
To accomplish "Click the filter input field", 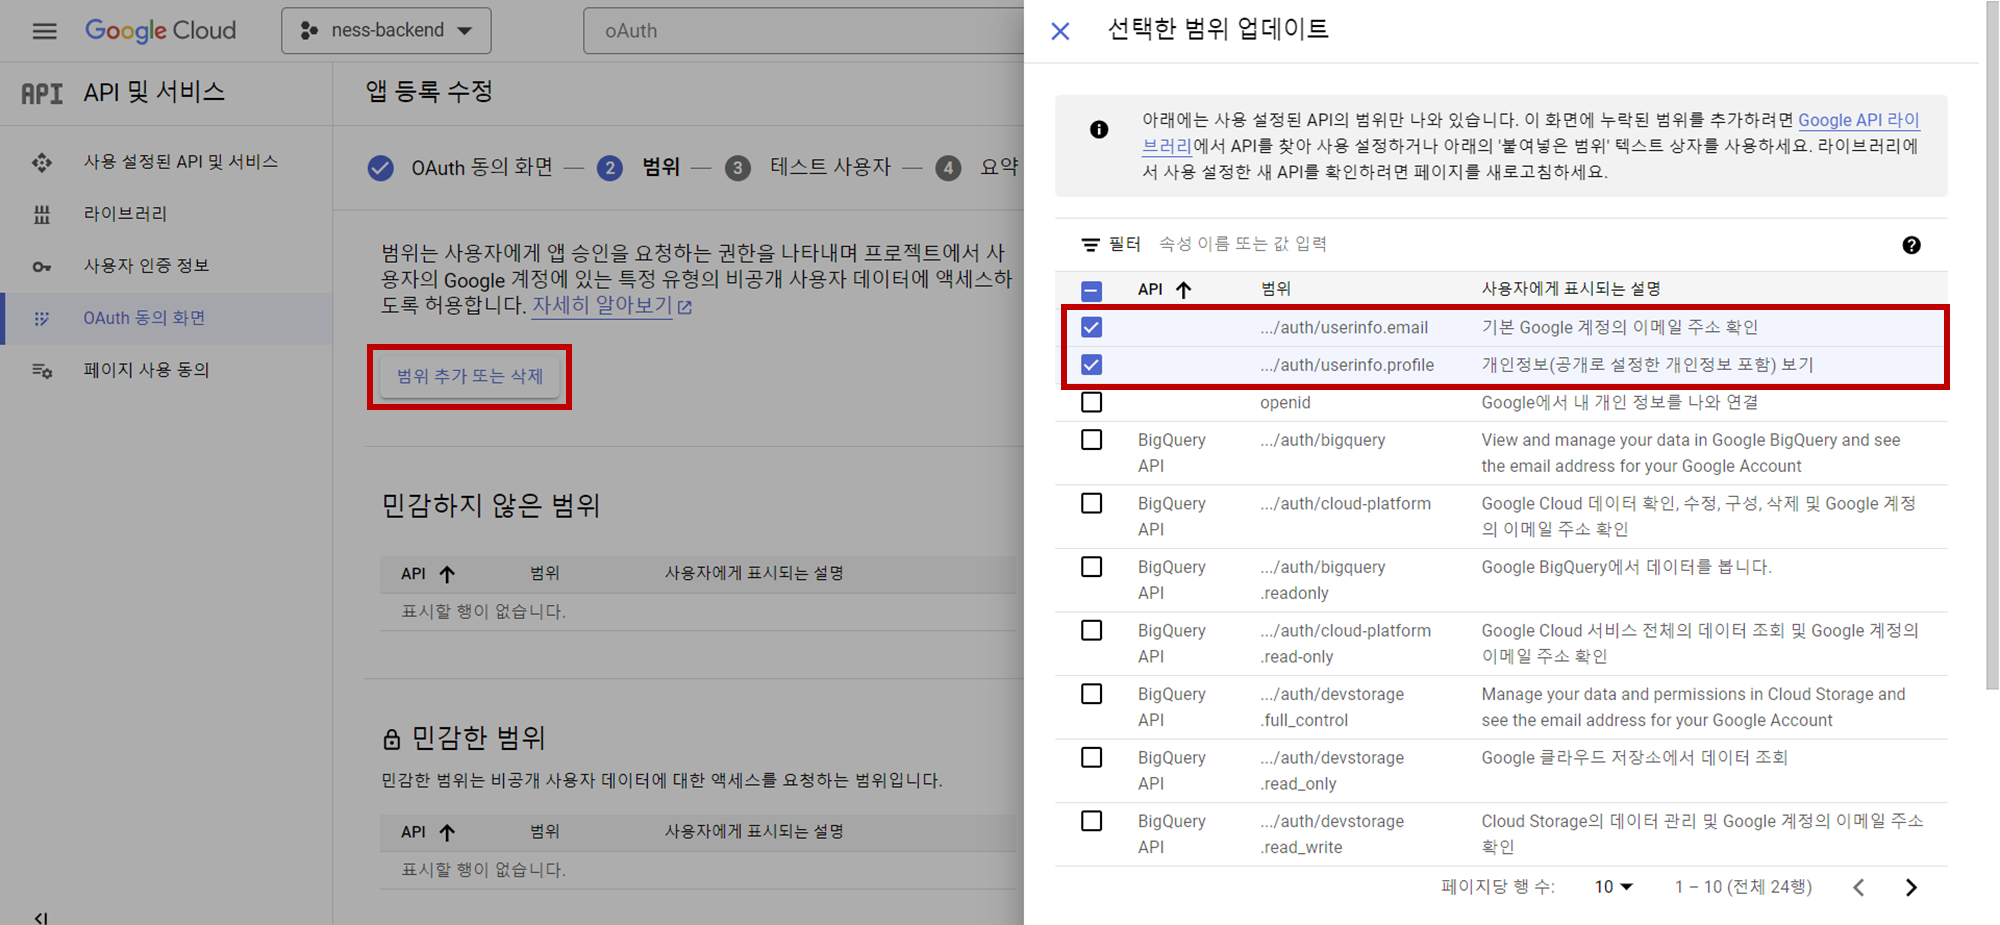I will (1520, 244).
